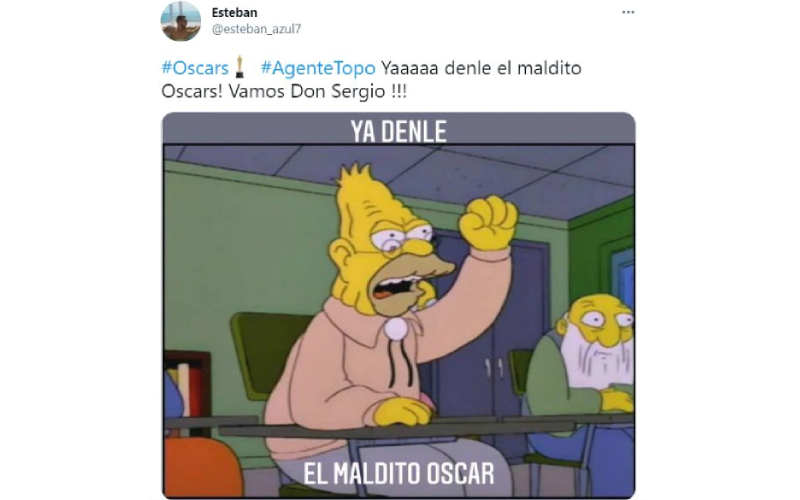Click the bookshelf in the meme
The width and height of the screenshot is (800, 500).
pos(186,387)
